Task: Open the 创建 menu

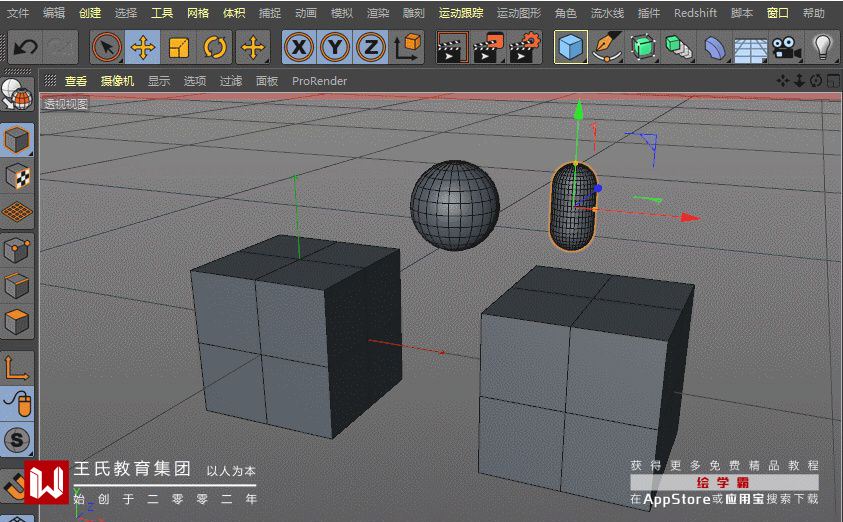Action: 90,13
